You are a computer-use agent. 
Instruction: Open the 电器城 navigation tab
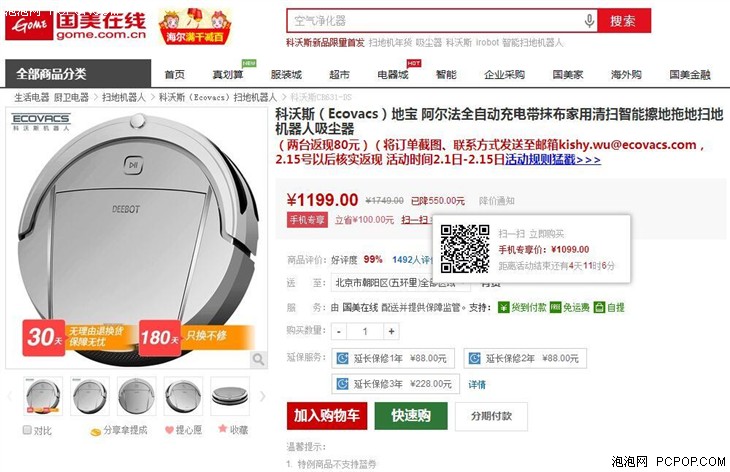coord(392,74)
